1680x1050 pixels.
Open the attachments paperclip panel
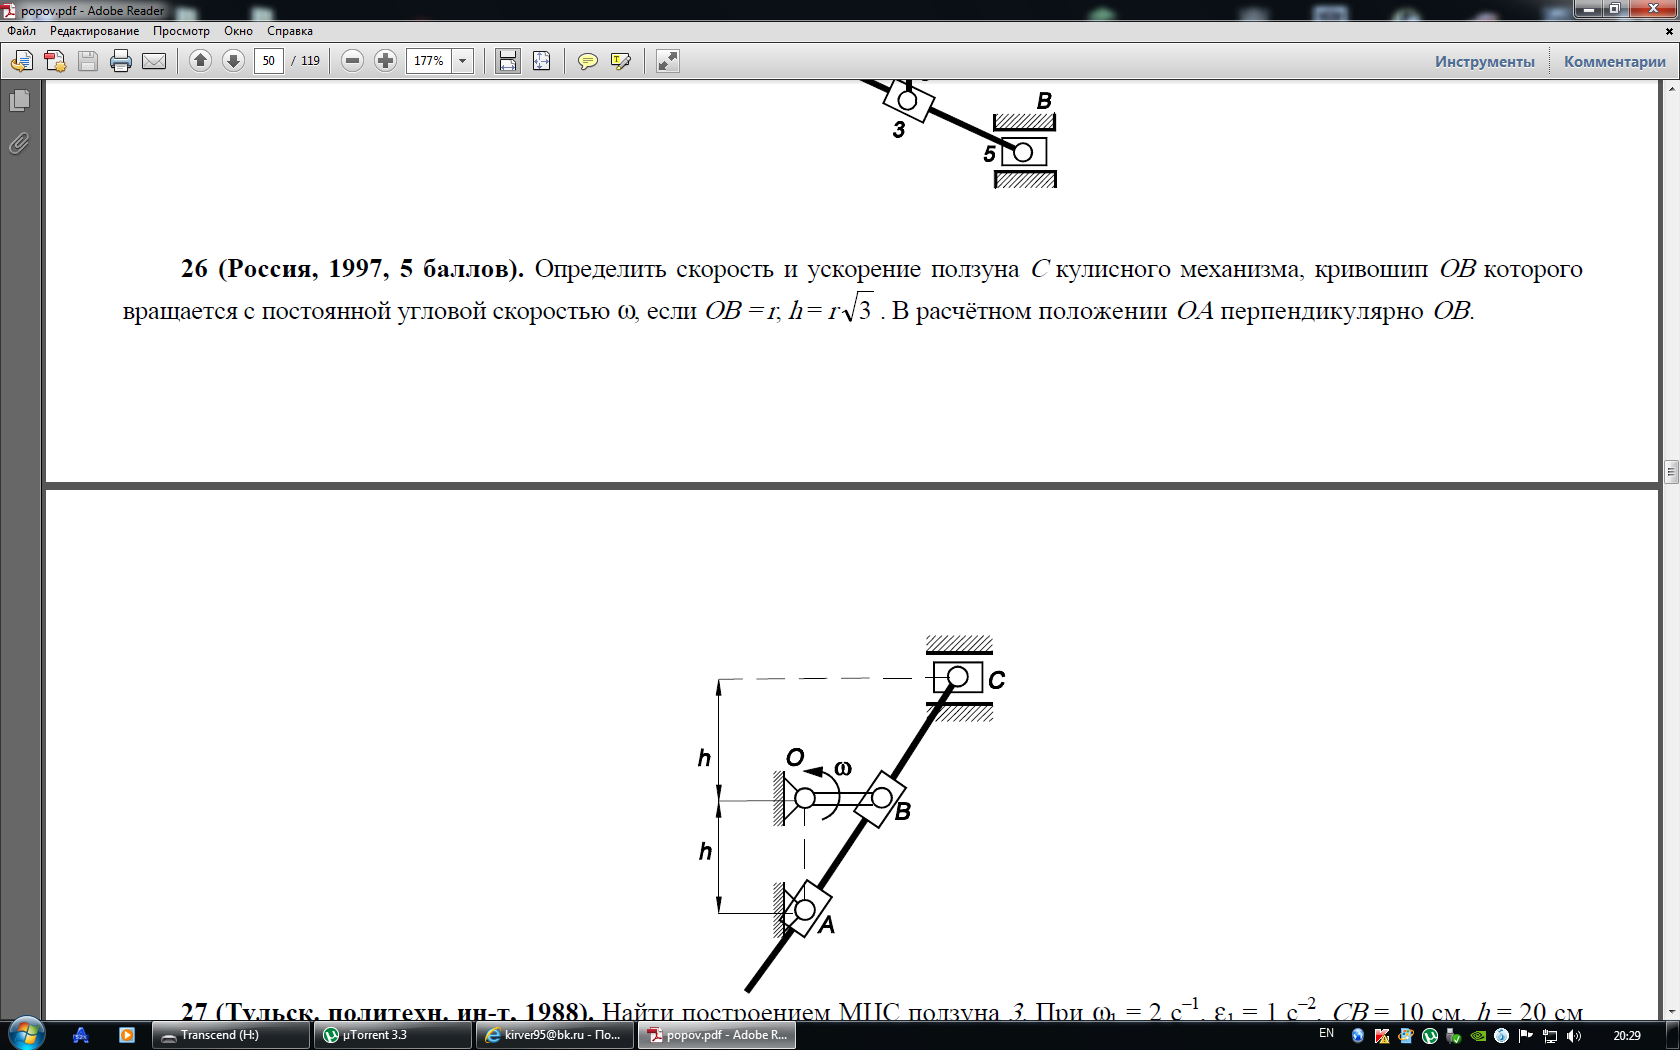pos(19,144)
